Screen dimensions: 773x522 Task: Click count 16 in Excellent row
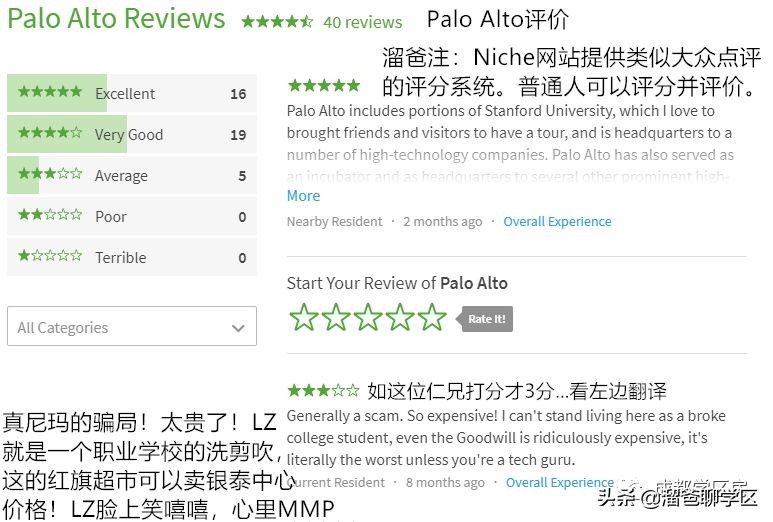coord(238,94)
